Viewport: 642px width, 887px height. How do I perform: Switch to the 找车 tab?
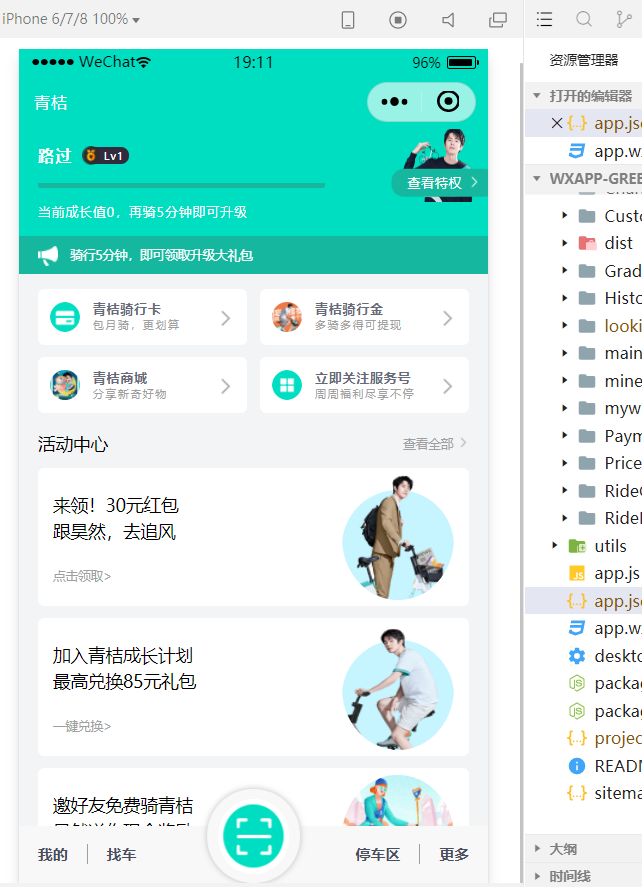[122, 854]
